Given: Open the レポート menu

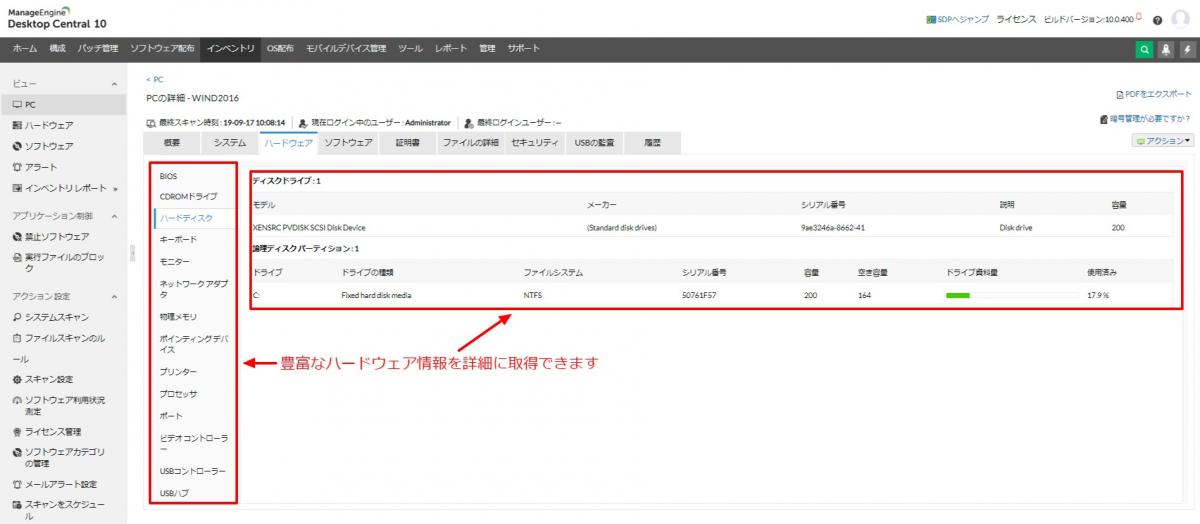Looking at the screenshot, I should coord(451,49).
